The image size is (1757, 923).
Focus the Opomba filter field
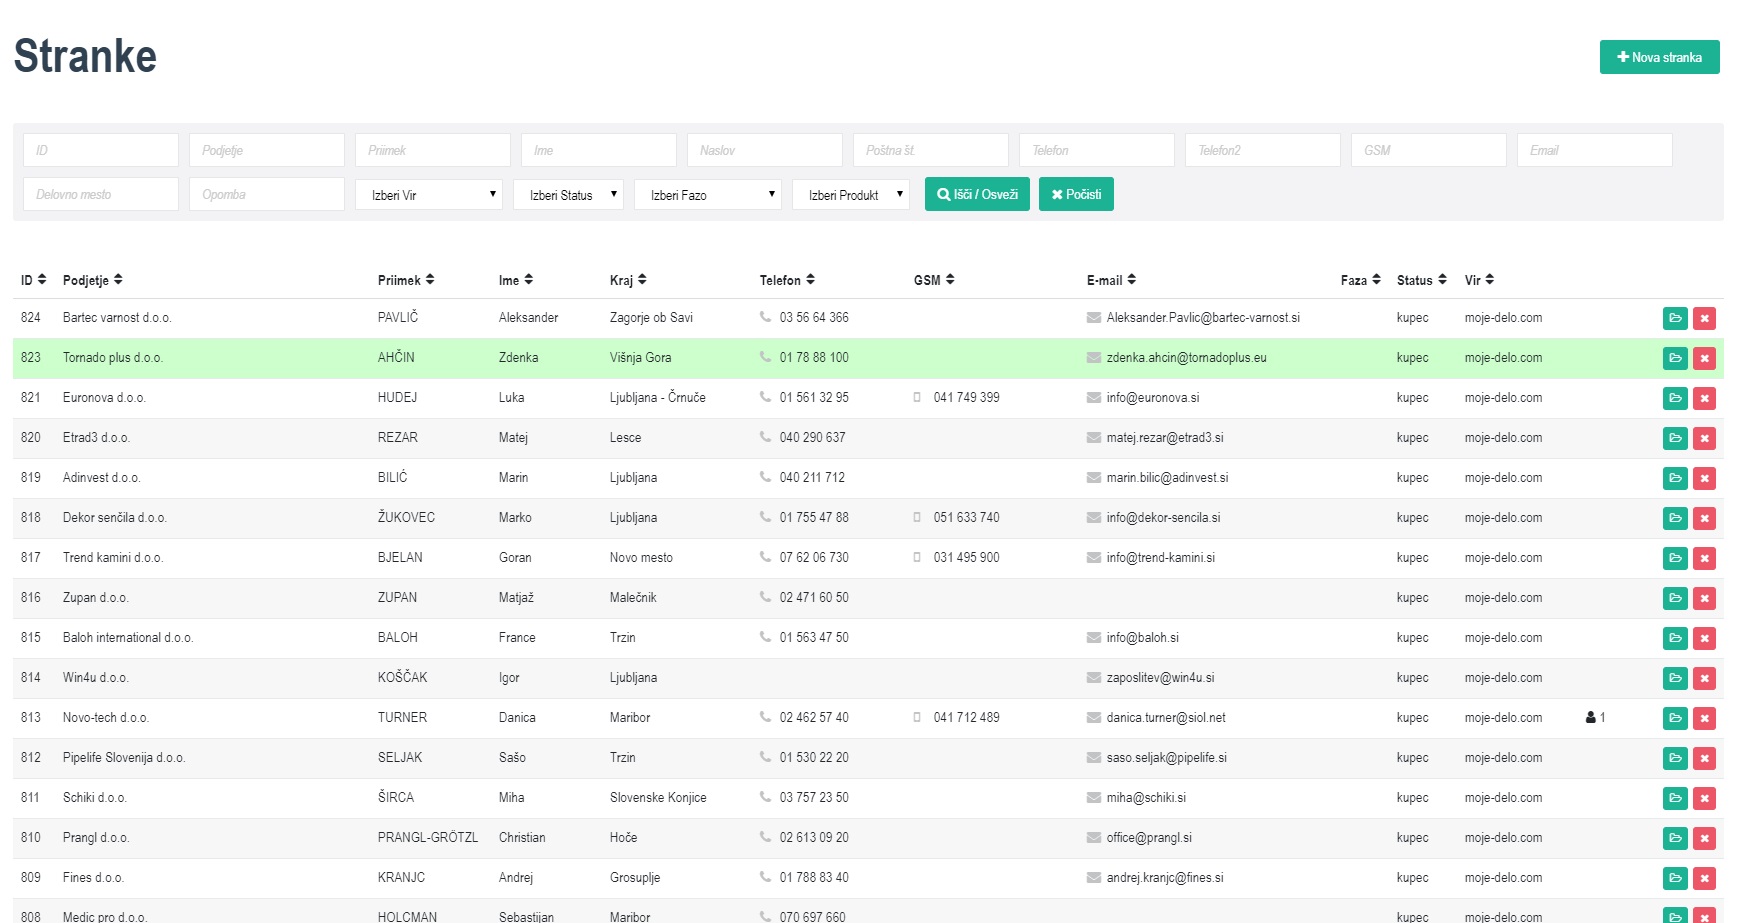click(267, 194)
